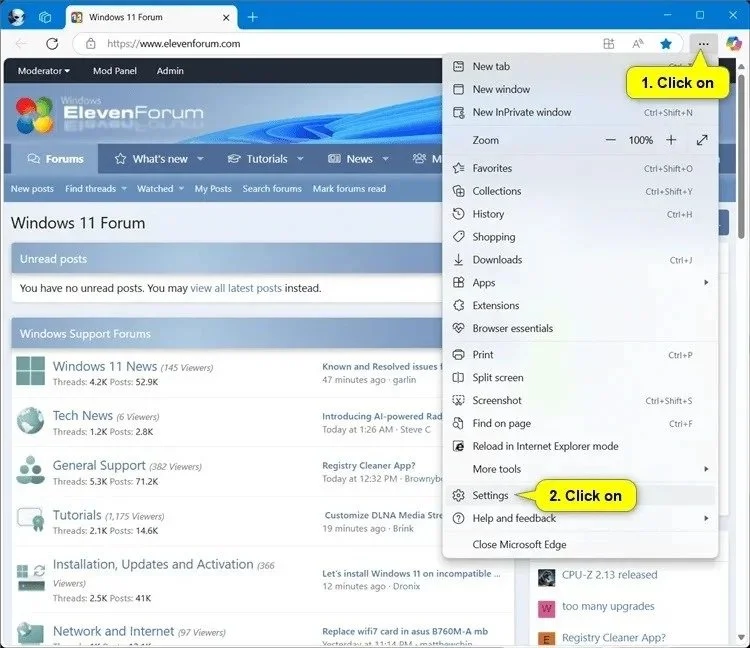Open Favorites from the Edge menu
This screenshot has width=750, height=648.
tap(580, 168)
